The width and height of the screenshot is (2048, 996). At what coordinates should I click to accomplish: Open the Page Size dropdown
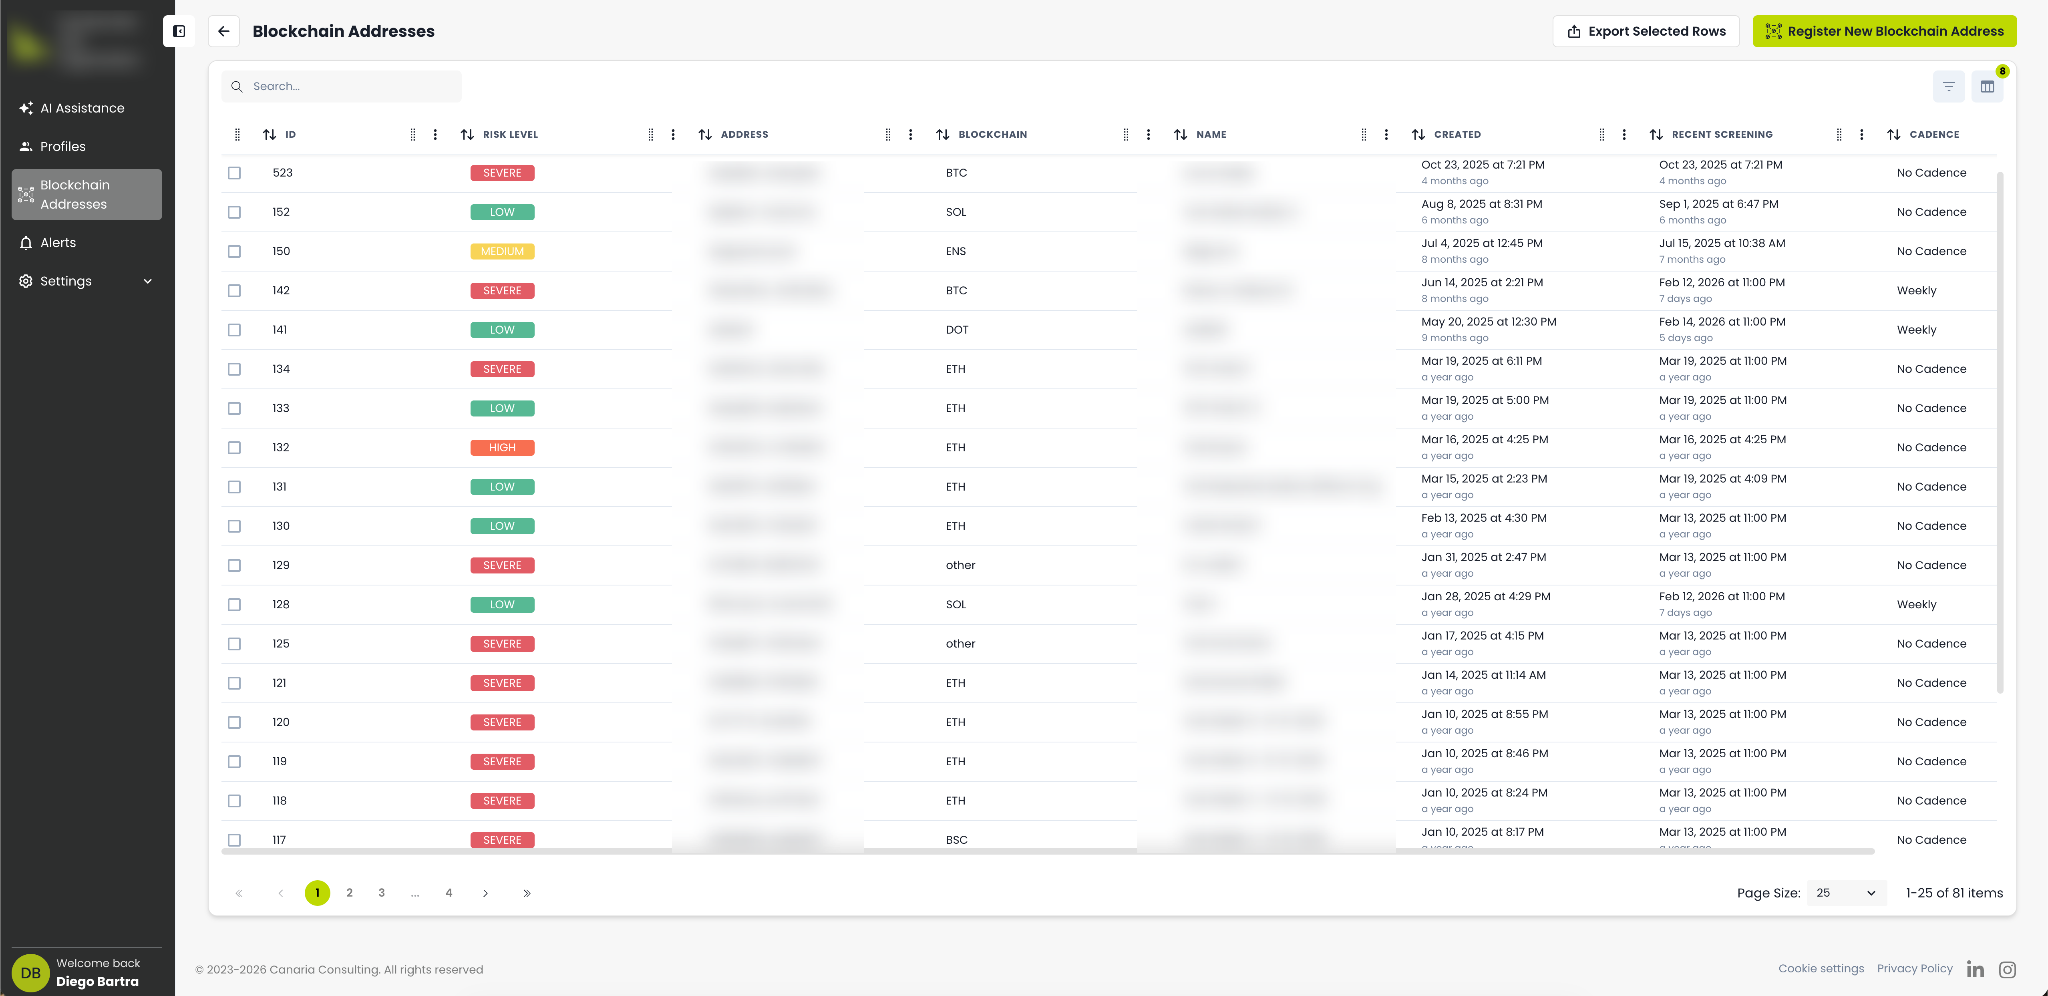tap(1845, 893)
